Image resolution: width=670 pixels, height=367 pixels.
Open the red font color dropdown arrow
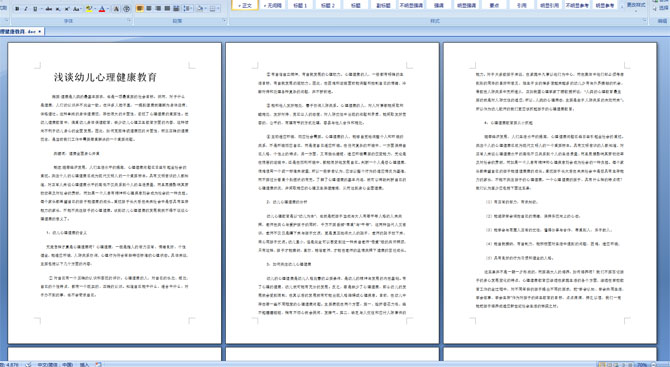click(108, 9)
